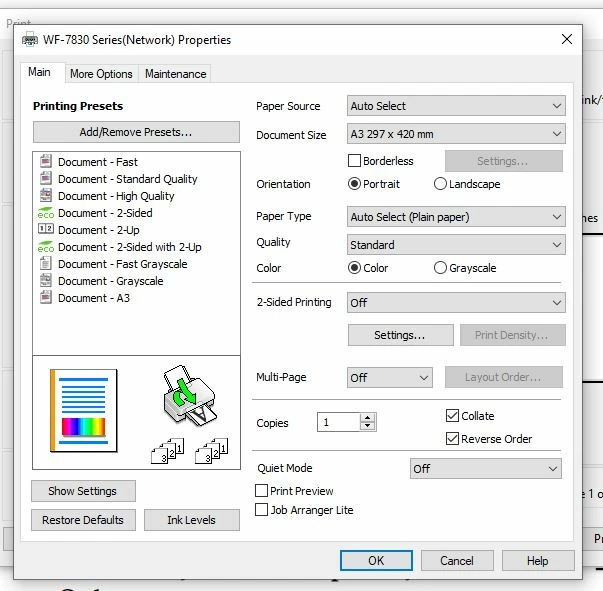Select Grayscale printing

440,268
